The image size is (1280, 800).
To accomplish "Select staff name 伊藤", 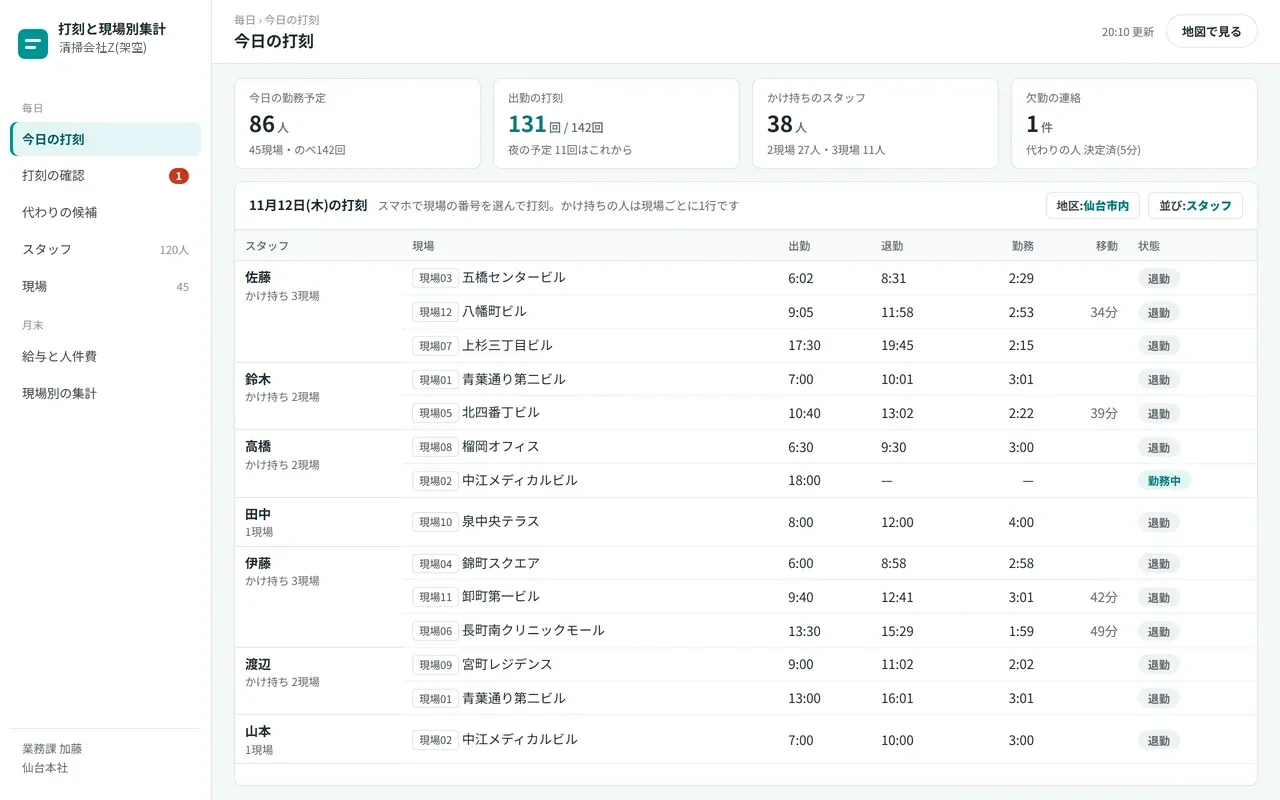I will pyautogui.click(x=258, y=563).
